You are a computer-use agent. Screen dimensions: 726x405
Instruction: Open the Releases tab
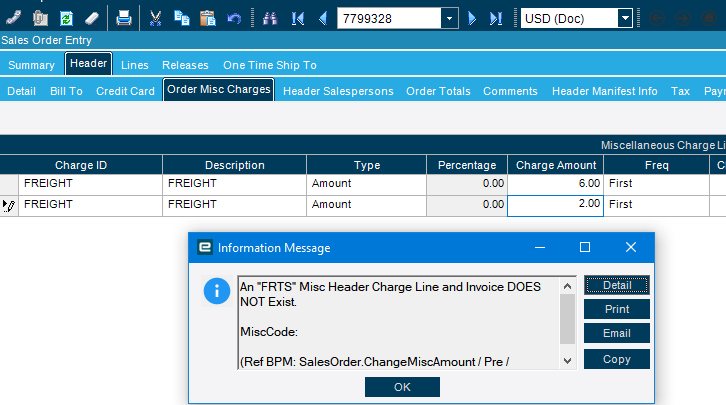click(x=185, y=65)
